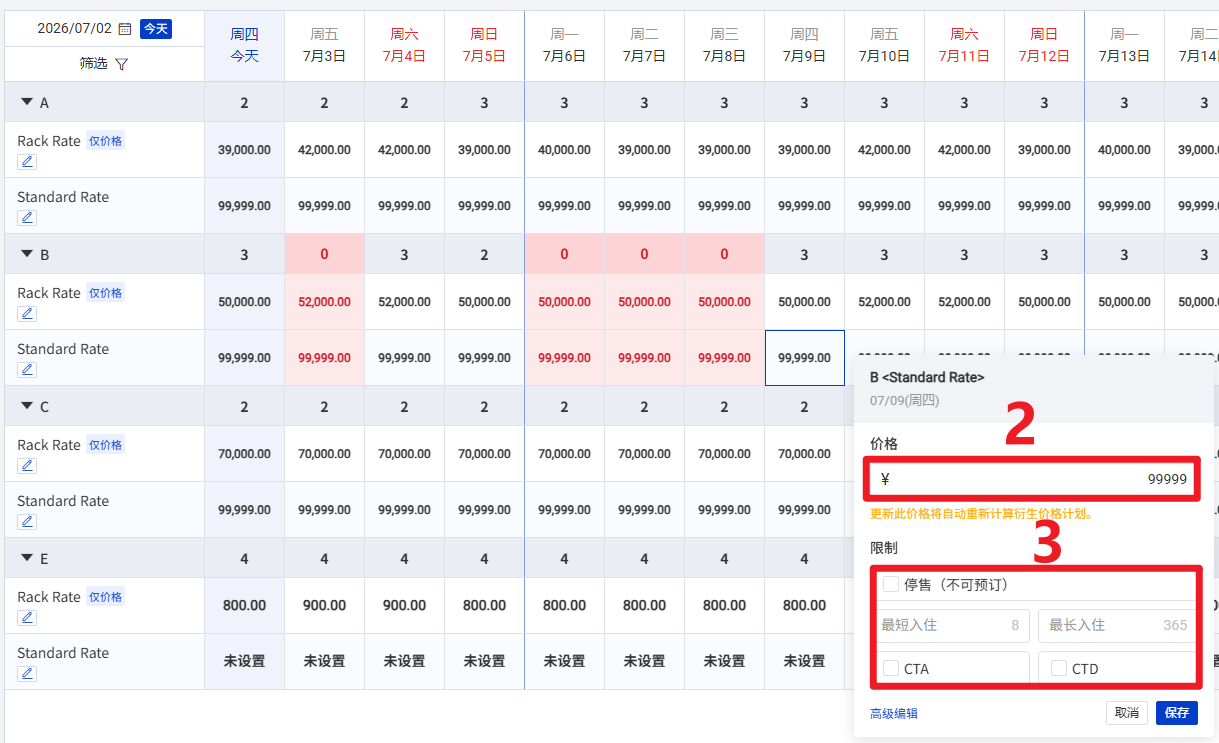
Task: Click the edit icon under C Rack Rate
Action: click(28, 466)
